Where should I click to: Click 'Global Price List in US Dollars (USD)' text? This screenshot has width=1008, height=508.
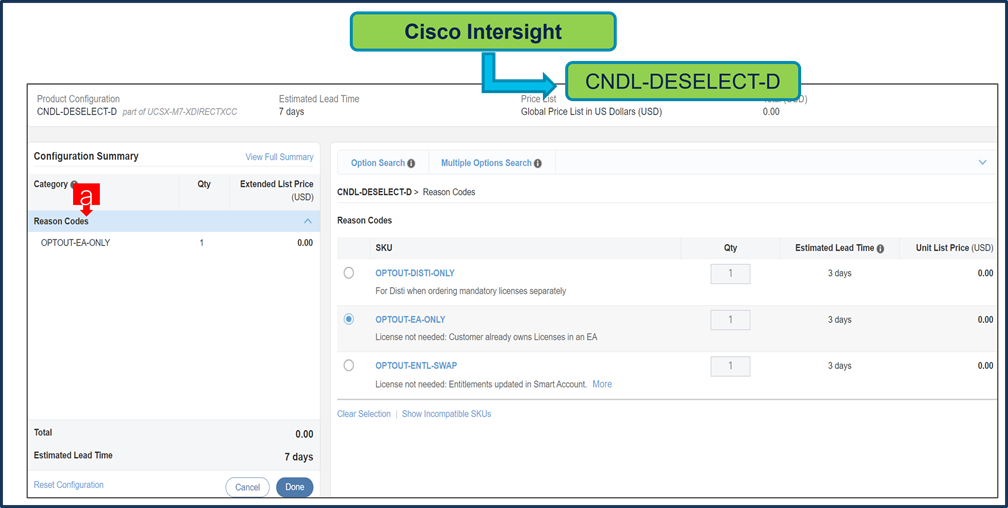click(591, 111)
